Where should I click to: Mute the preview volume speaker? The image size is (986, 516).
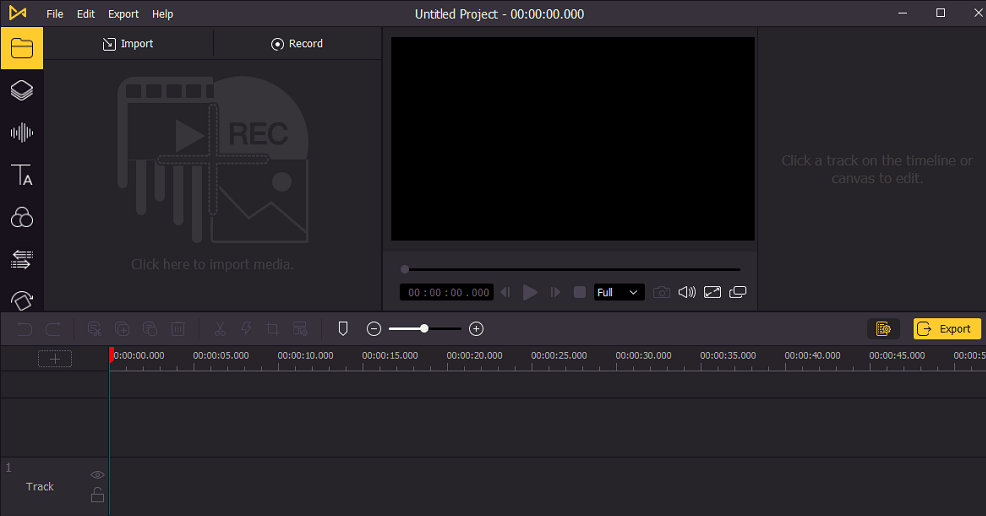point(687,292)
